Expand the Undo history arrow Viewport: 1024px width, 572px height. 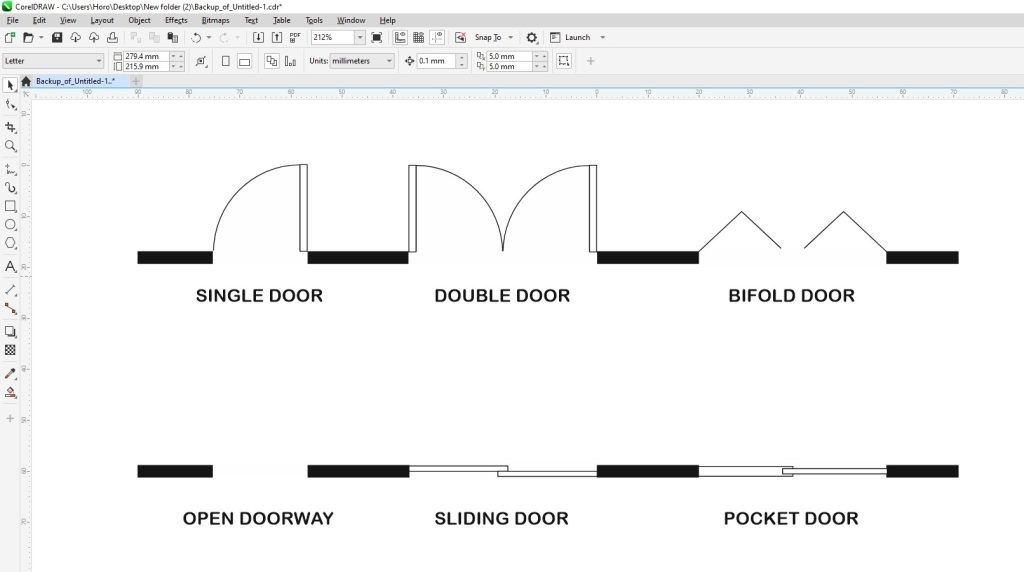tap(209, 38)
